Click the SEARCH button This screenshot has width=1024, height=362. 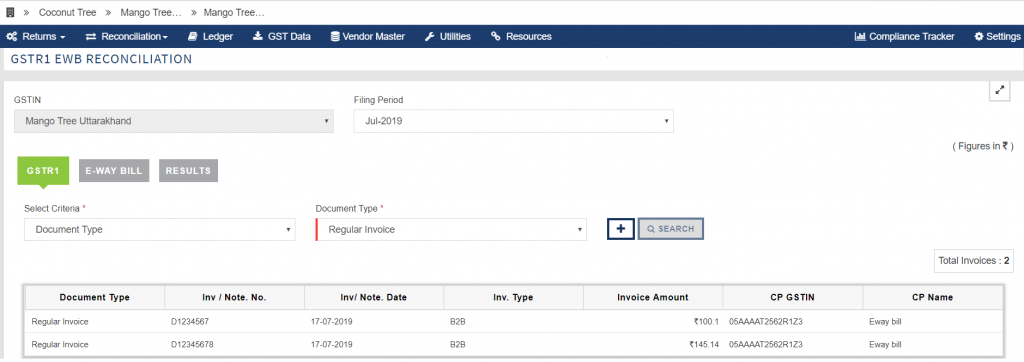pyautogui.click(x=671, y=229)
